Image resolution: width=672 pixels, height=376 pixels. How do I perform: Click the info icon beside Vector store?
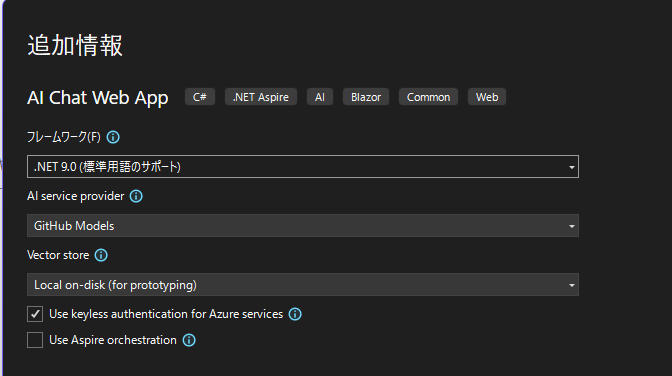(101, 255)
